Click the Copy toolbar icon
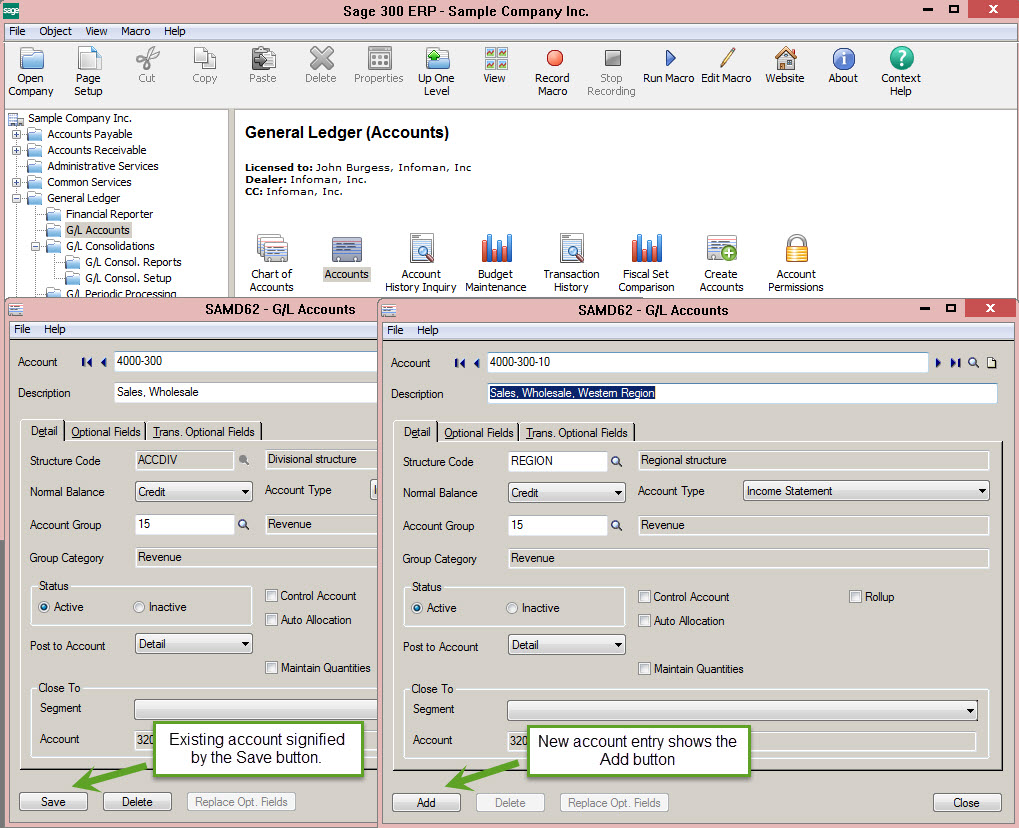1019x828 pixels. 205,58
